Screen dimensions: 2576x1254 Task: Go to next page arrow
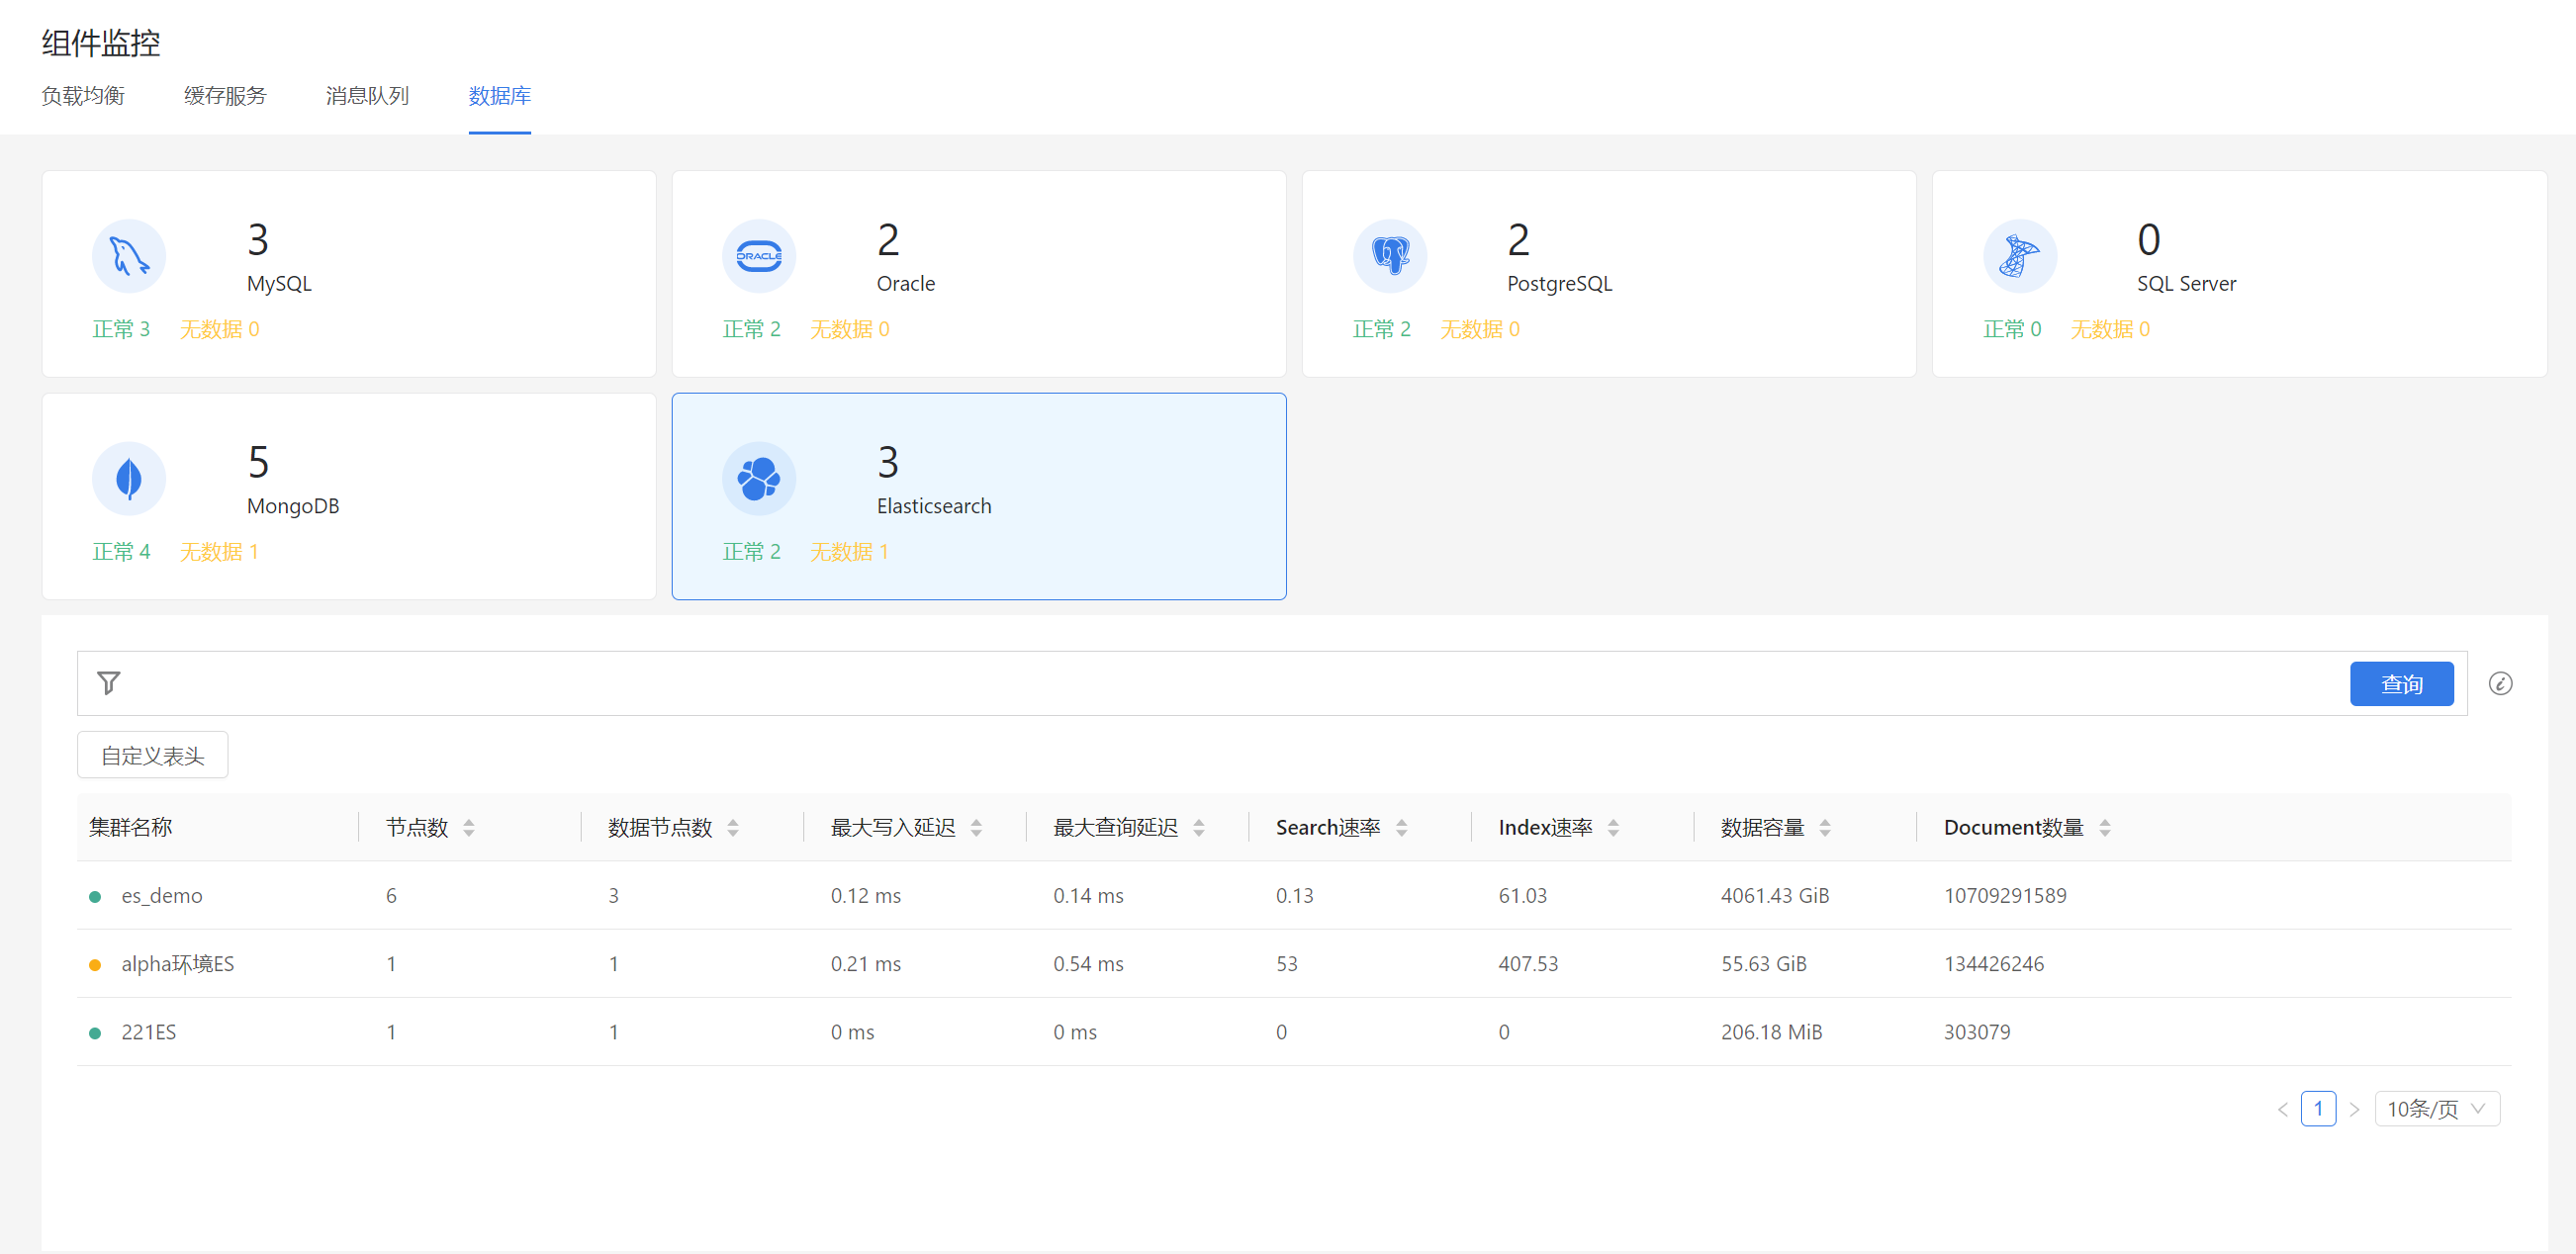[x=2354, y=1108]
